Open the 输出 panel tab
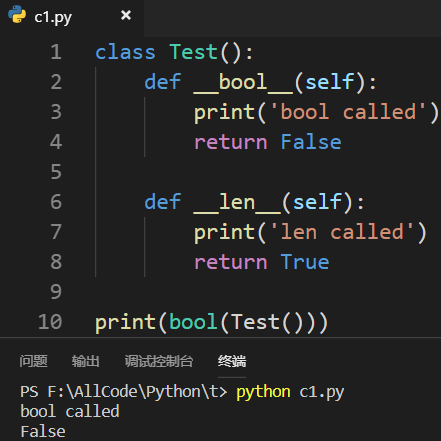The width and height of the screenshot is (441, 441). (86, 361)
